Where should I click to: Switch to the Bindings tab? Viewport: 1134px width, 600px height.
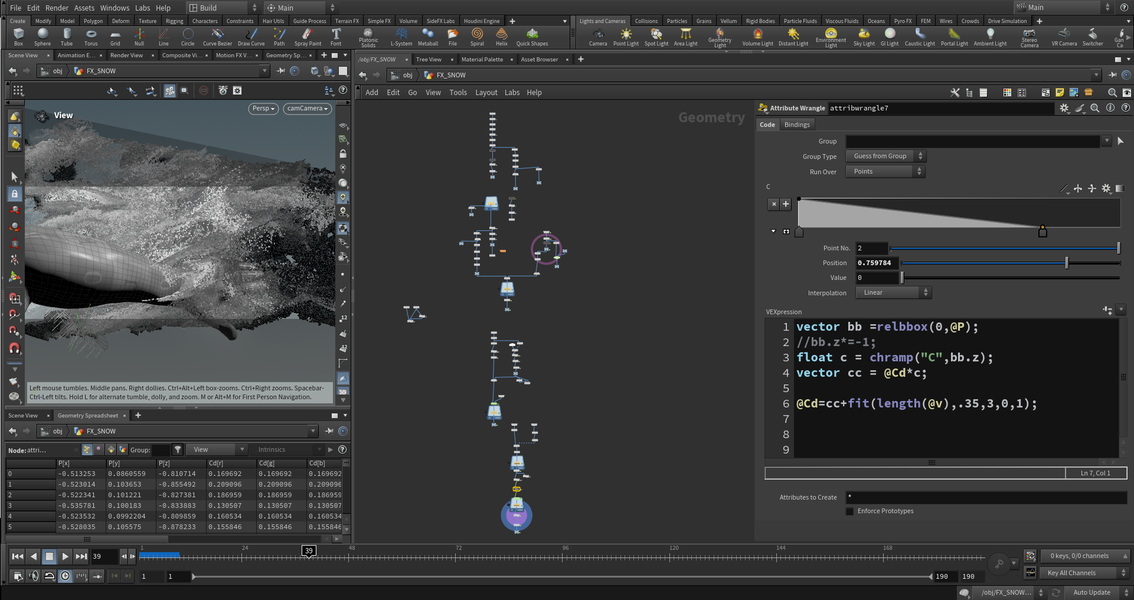[x=797, y=125]
